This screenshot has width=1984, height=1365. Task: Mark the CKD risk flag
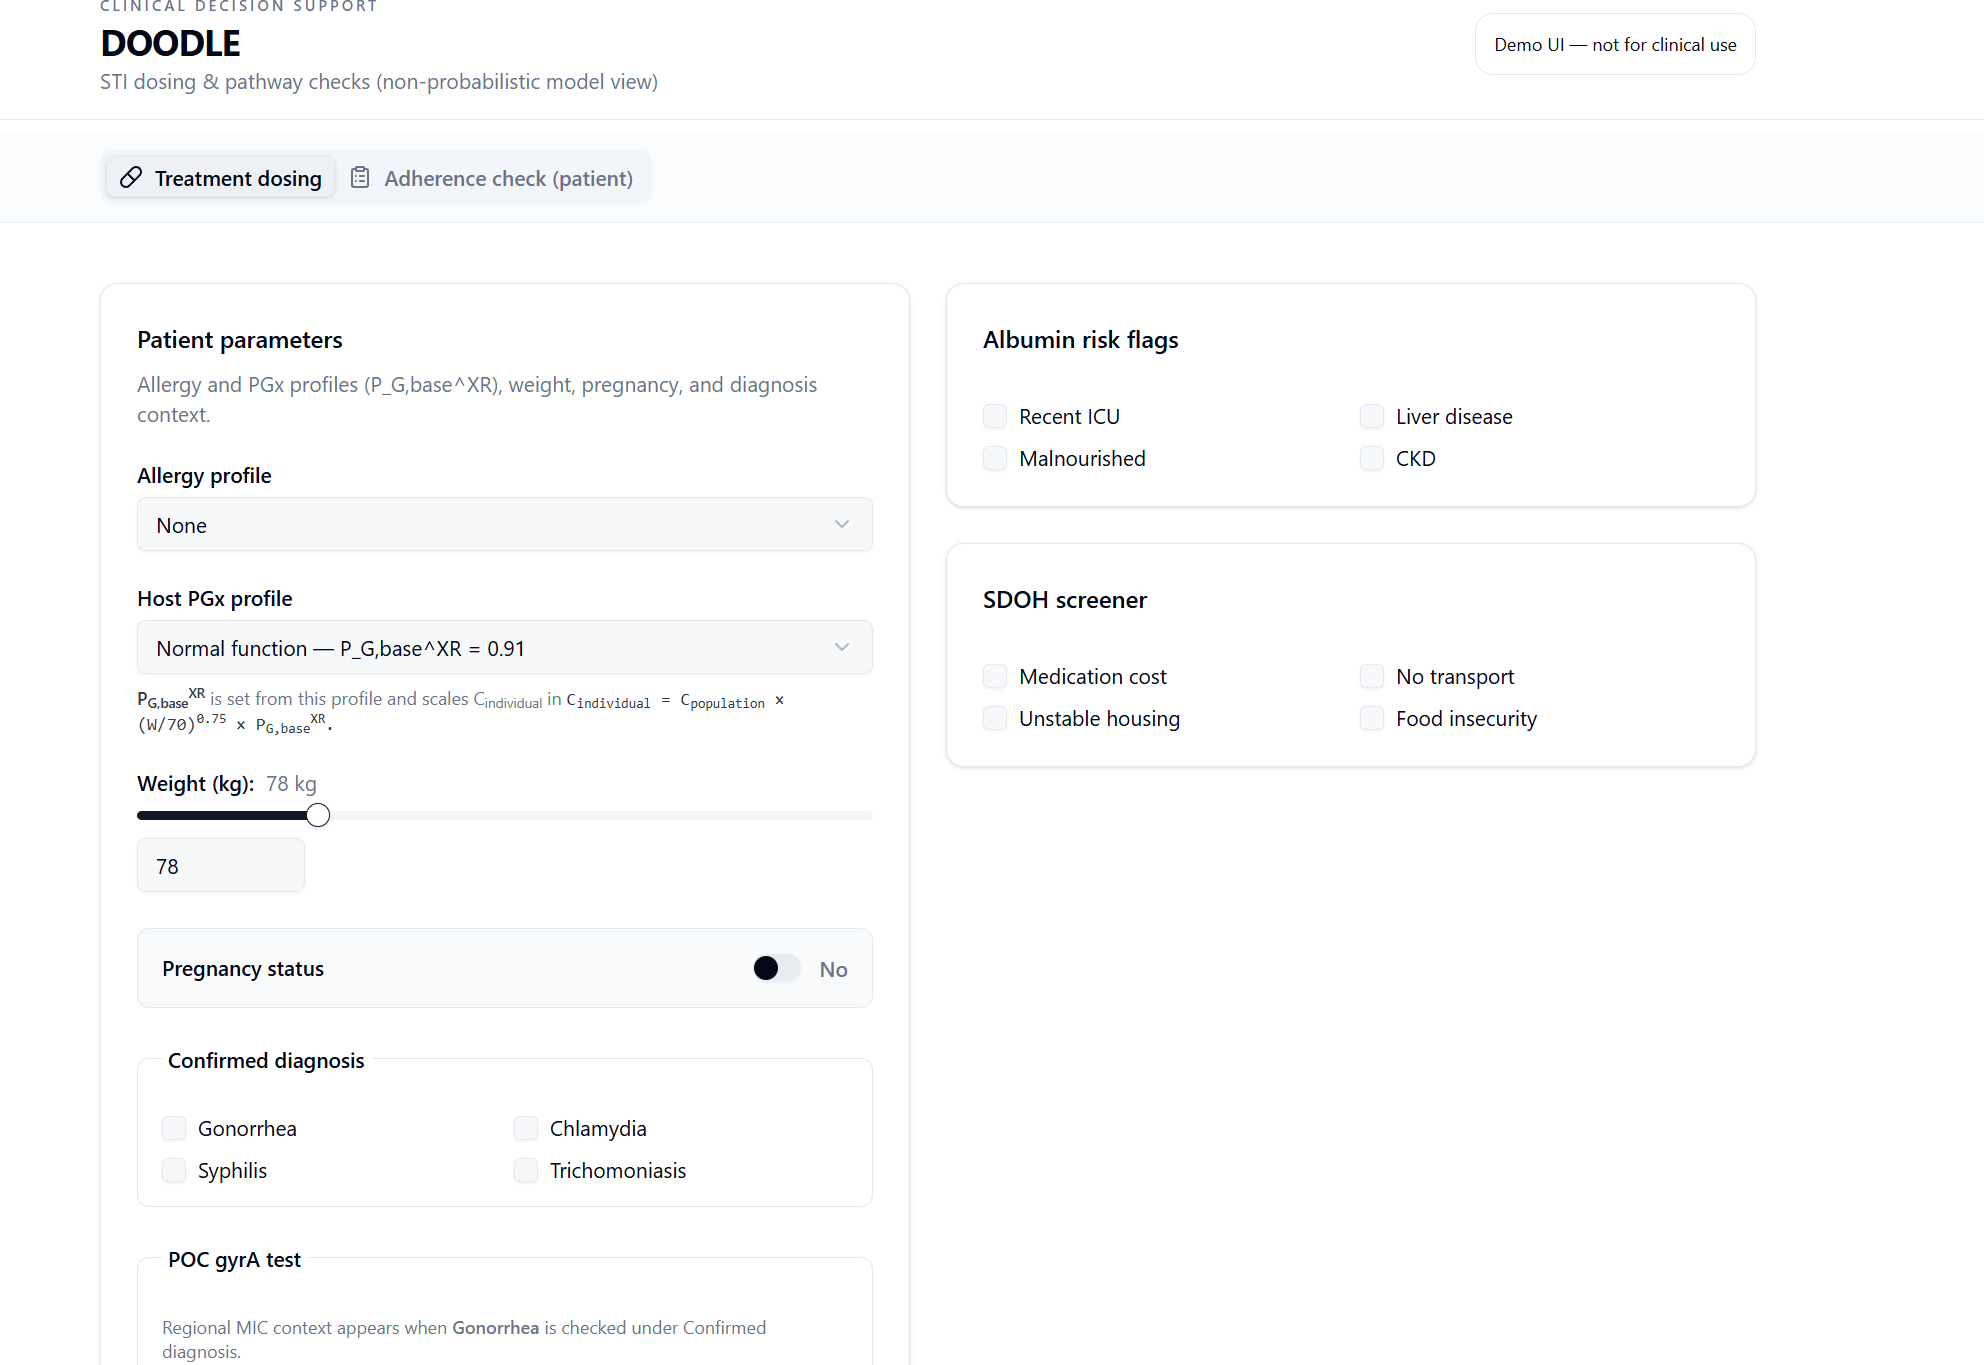pyautogui.click(x=1372, y=459)
